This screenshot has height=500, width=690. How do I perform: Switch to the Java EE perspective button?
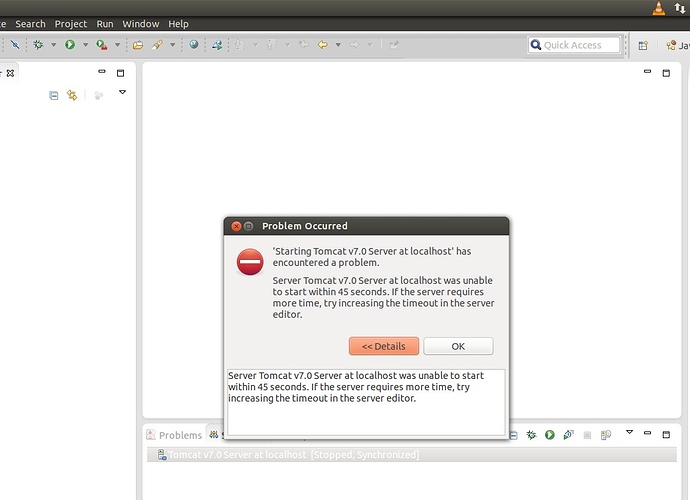677,45
